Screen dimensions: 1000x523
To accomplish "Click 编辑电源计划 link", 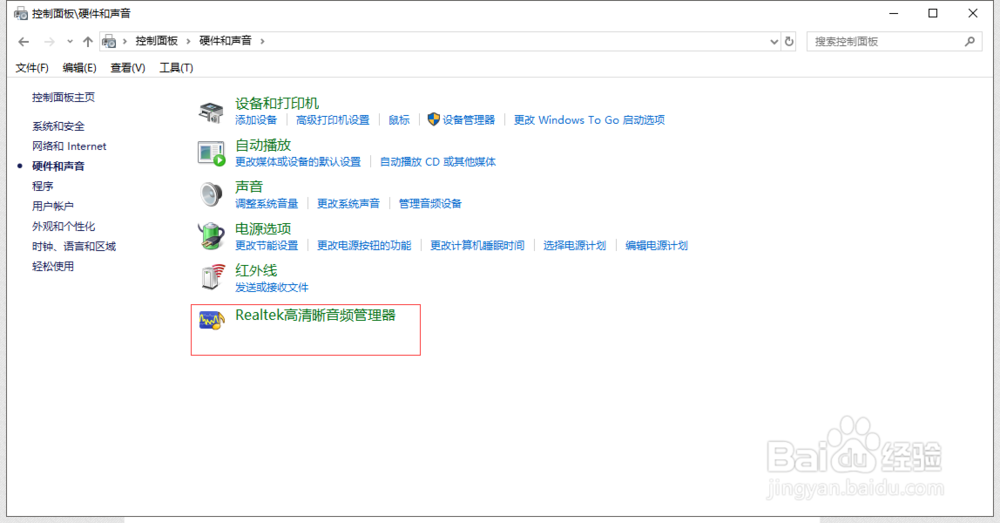I will click(x=656, y=246).
